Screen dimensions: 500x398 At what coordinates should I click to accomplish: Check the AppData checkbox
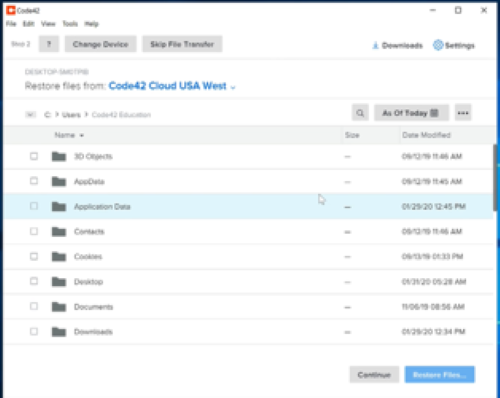[34, 181]
